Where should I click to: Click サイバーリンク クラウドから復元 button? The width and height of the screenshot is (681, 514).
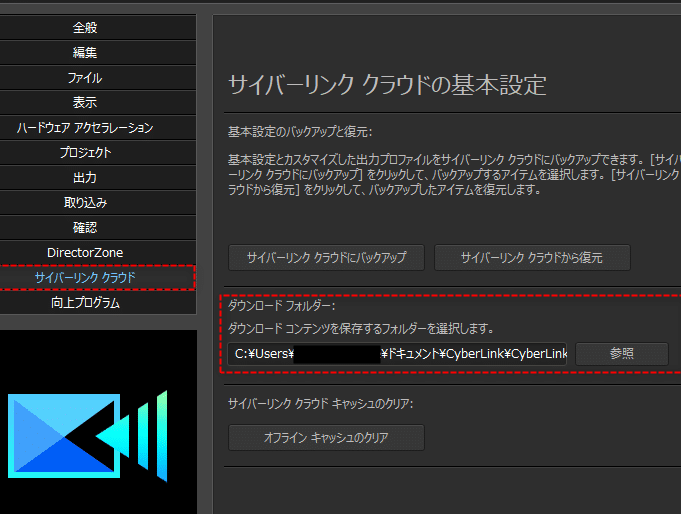point(532,258)
